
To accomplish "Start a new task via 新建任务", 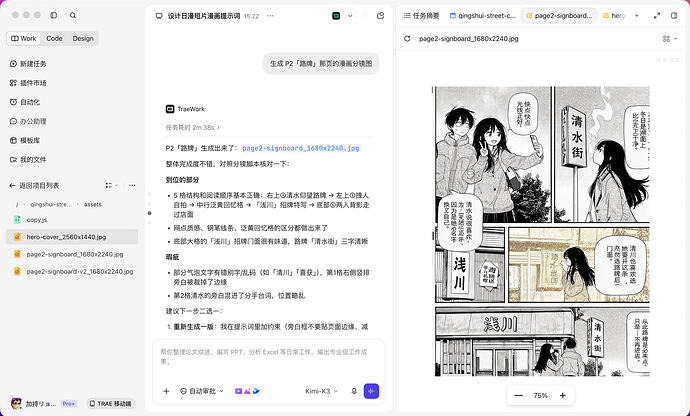I will click(x=28, y=64).
